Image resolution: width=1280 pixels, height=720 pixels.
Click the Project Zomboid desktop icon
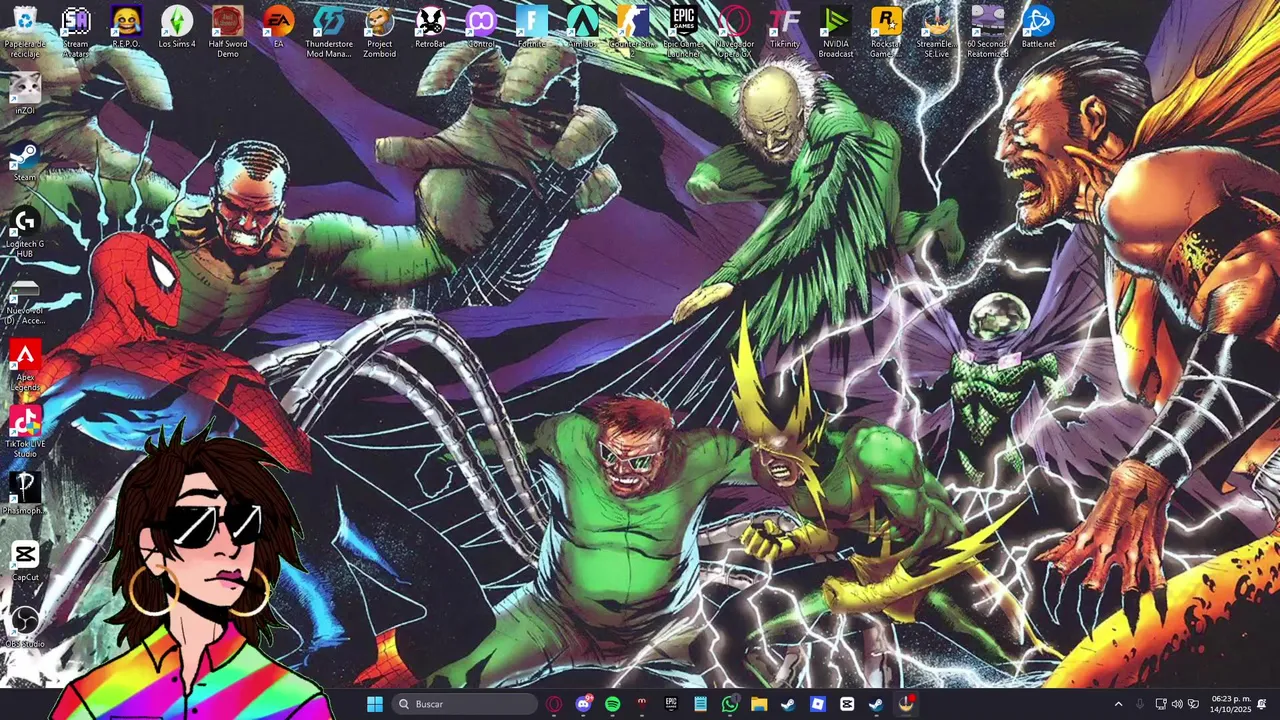(x=379, y=31)
